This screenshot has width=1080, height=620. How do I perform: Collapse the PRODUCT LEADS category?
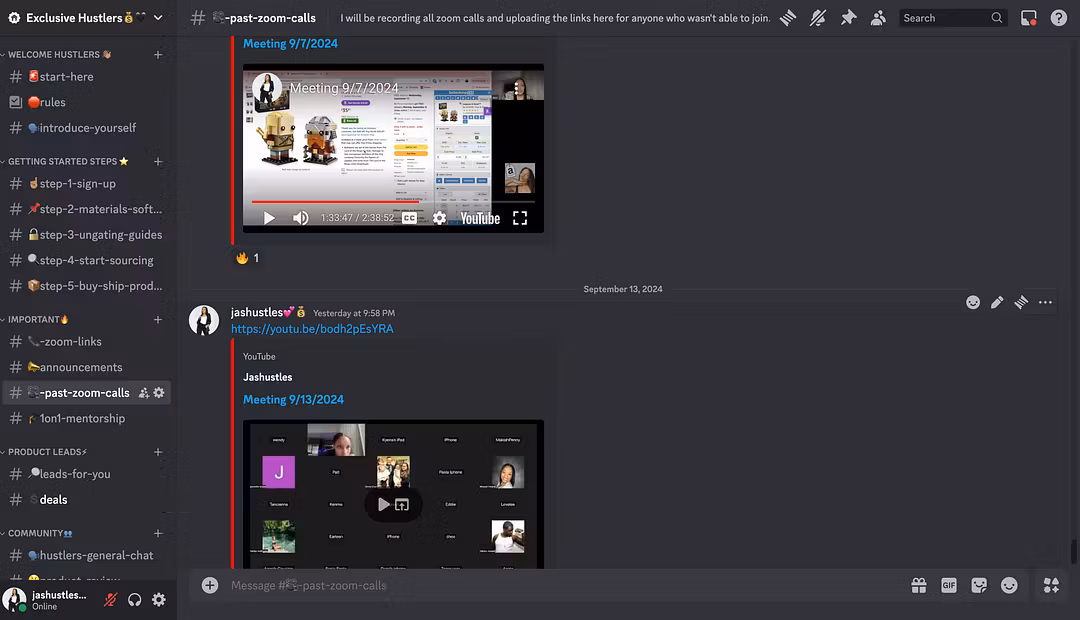point(48,452)
